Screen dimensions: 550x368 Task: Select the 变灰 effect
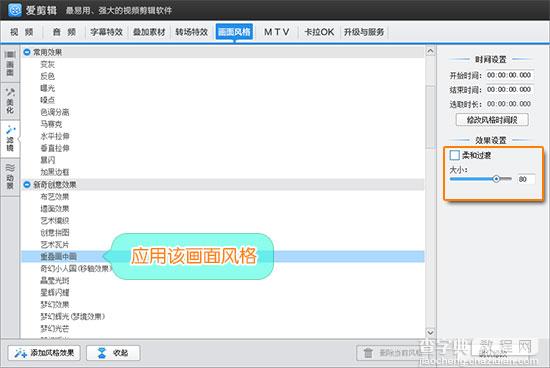pyautogui.click(x=47, y=64)
